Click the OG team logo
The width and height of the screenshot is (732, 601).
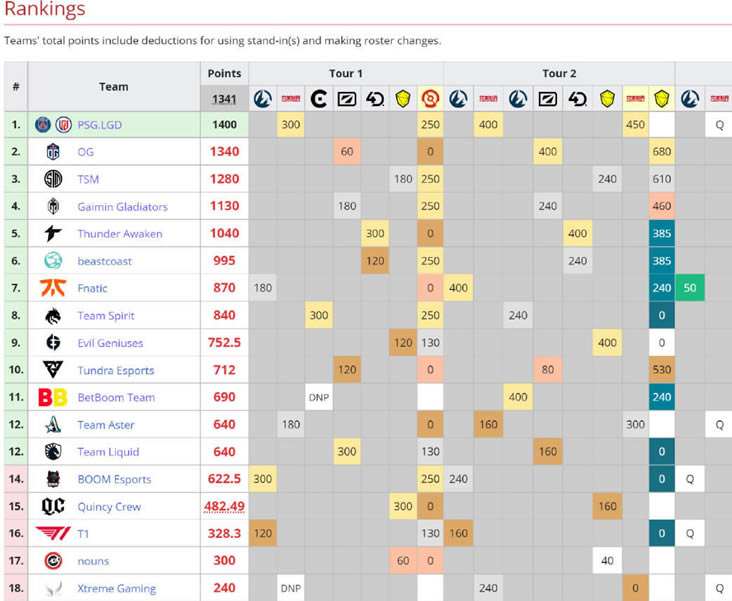coord(53,152)
